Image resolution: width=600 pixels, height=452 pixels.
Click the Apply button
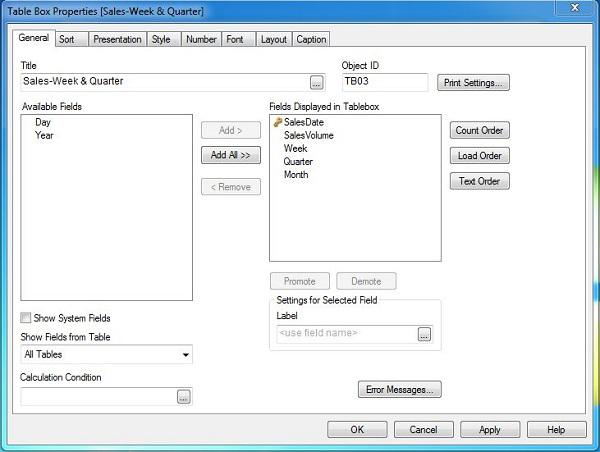tap(490, 430)
